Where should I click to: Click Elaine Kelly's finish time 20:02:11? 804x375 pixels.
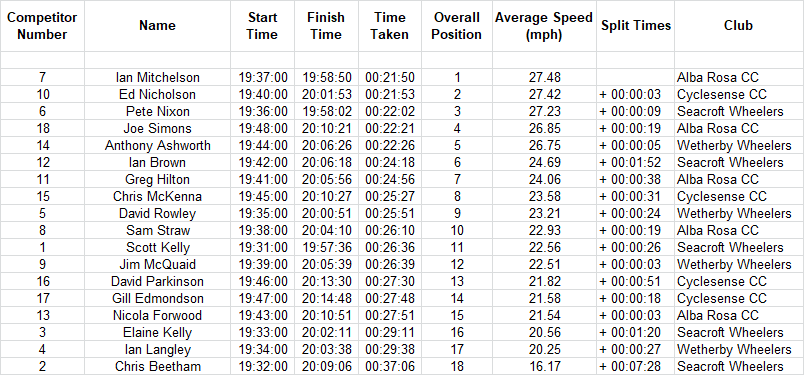click(x=326, y=332)
